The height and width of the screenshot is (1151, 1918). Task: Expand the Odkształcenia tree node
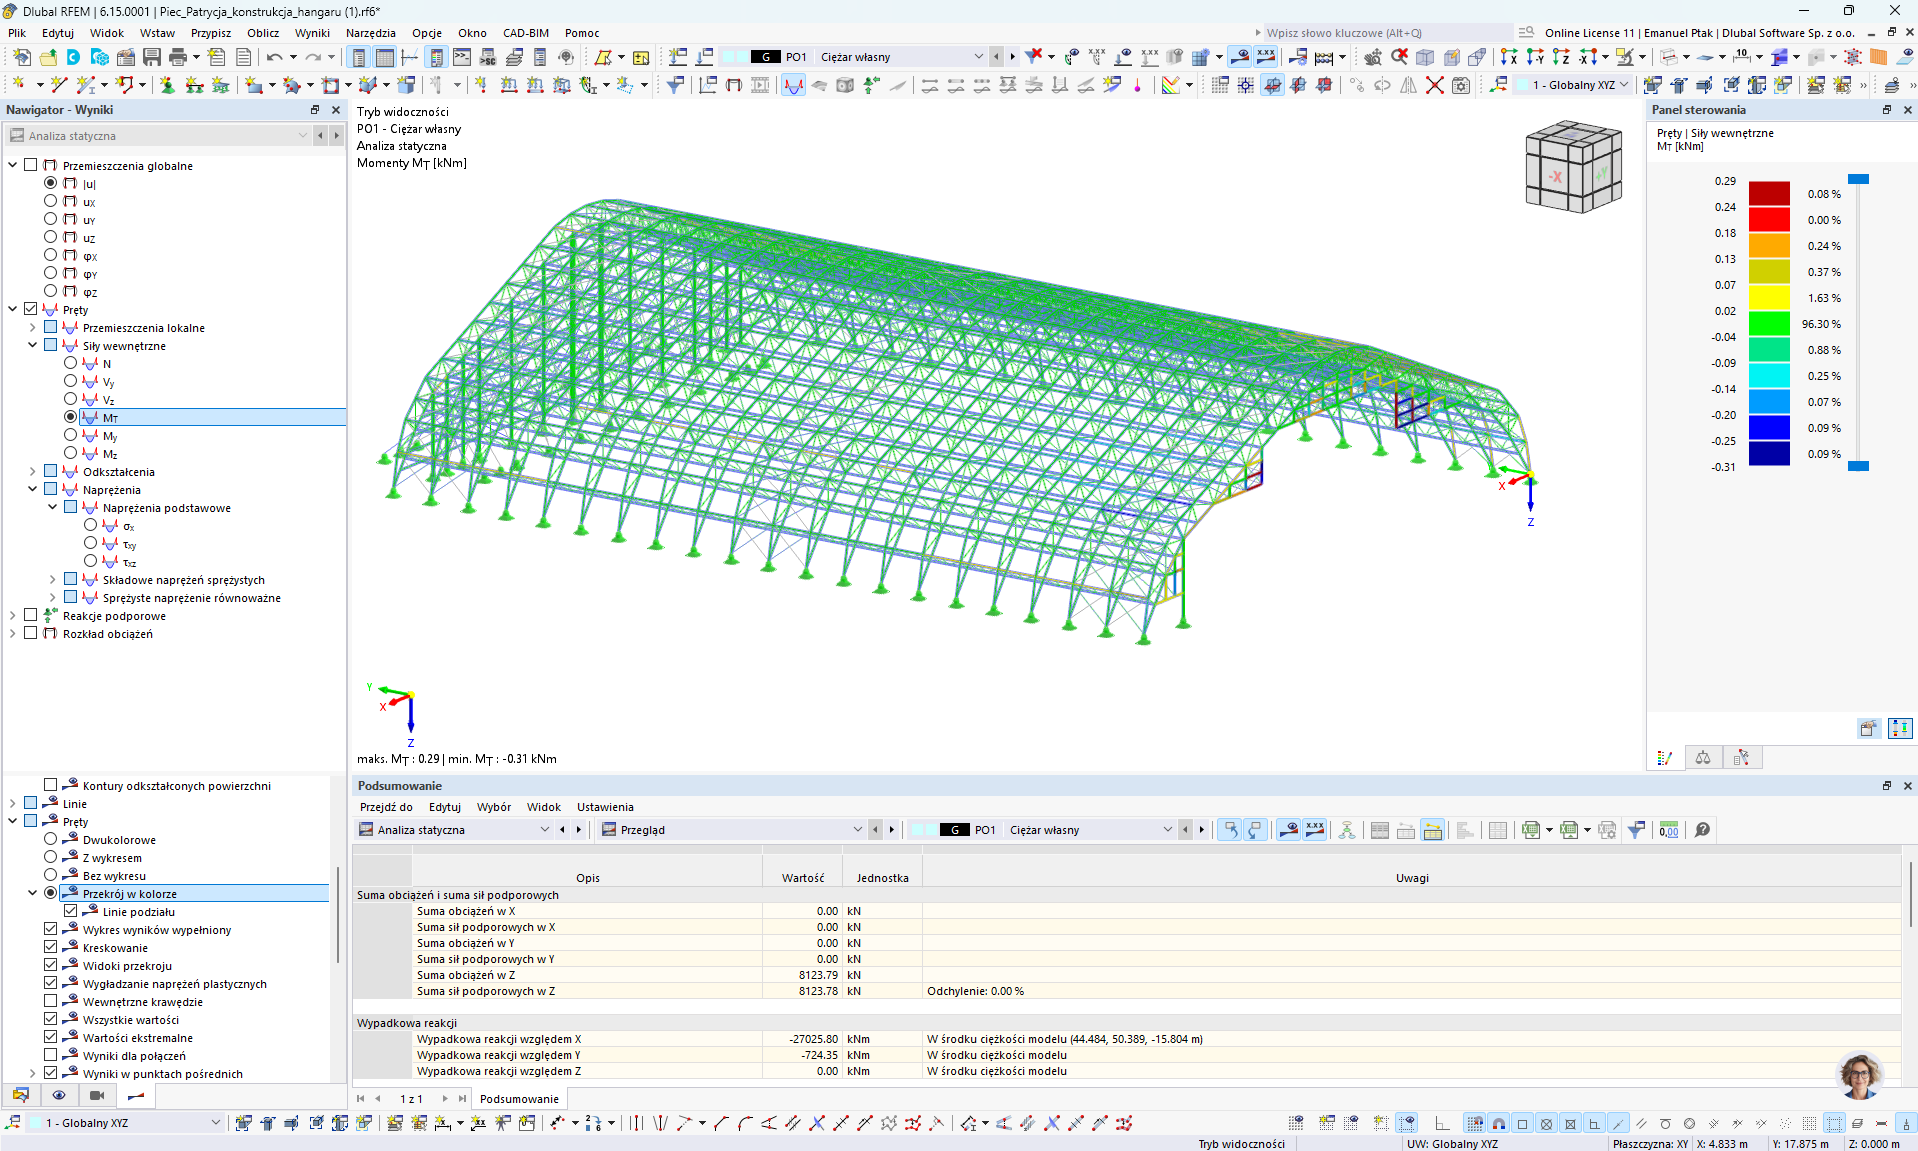(33, 471)
